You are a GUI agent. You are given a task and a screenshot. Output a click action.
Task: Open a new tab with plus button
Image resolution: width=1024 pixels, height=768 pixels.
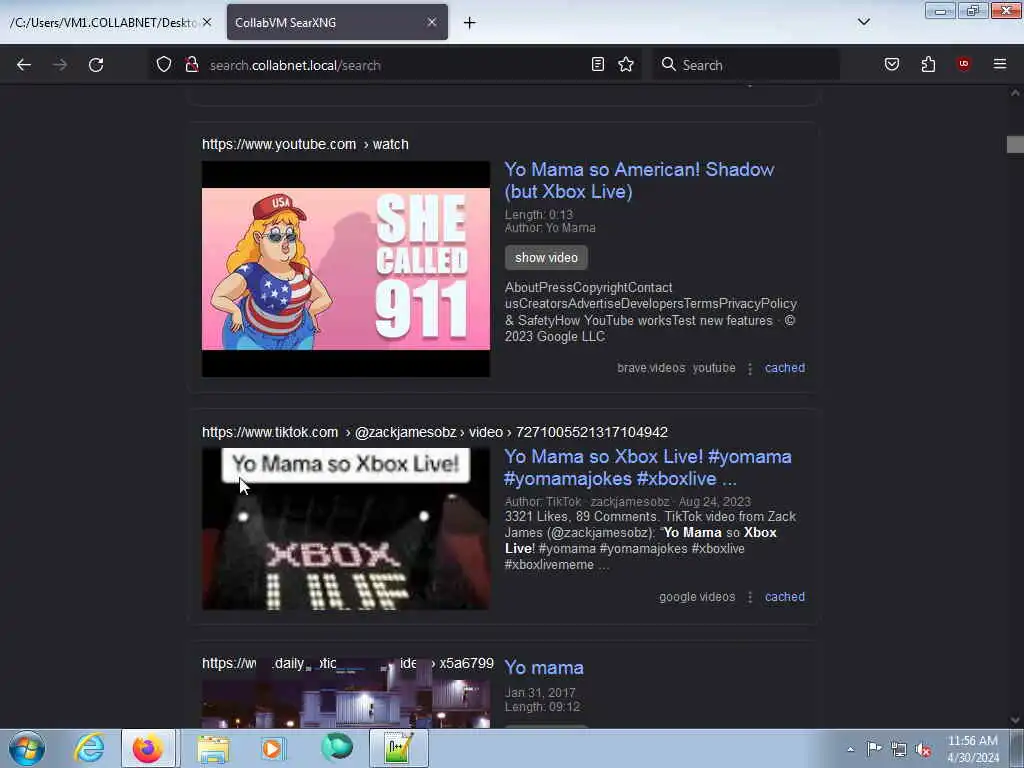click(x=470, y=23)
